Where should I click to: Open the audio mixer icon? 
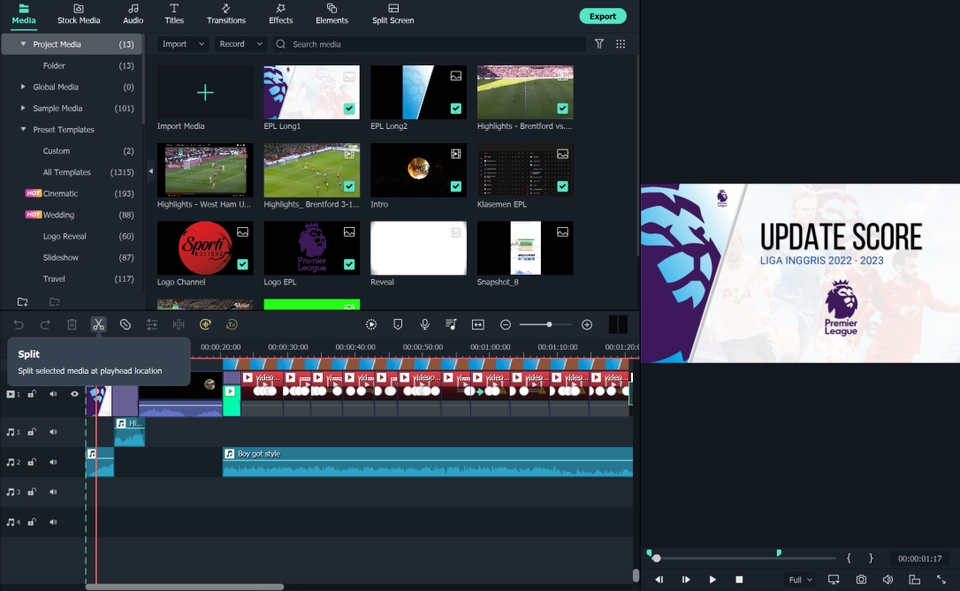click(451, 325)
